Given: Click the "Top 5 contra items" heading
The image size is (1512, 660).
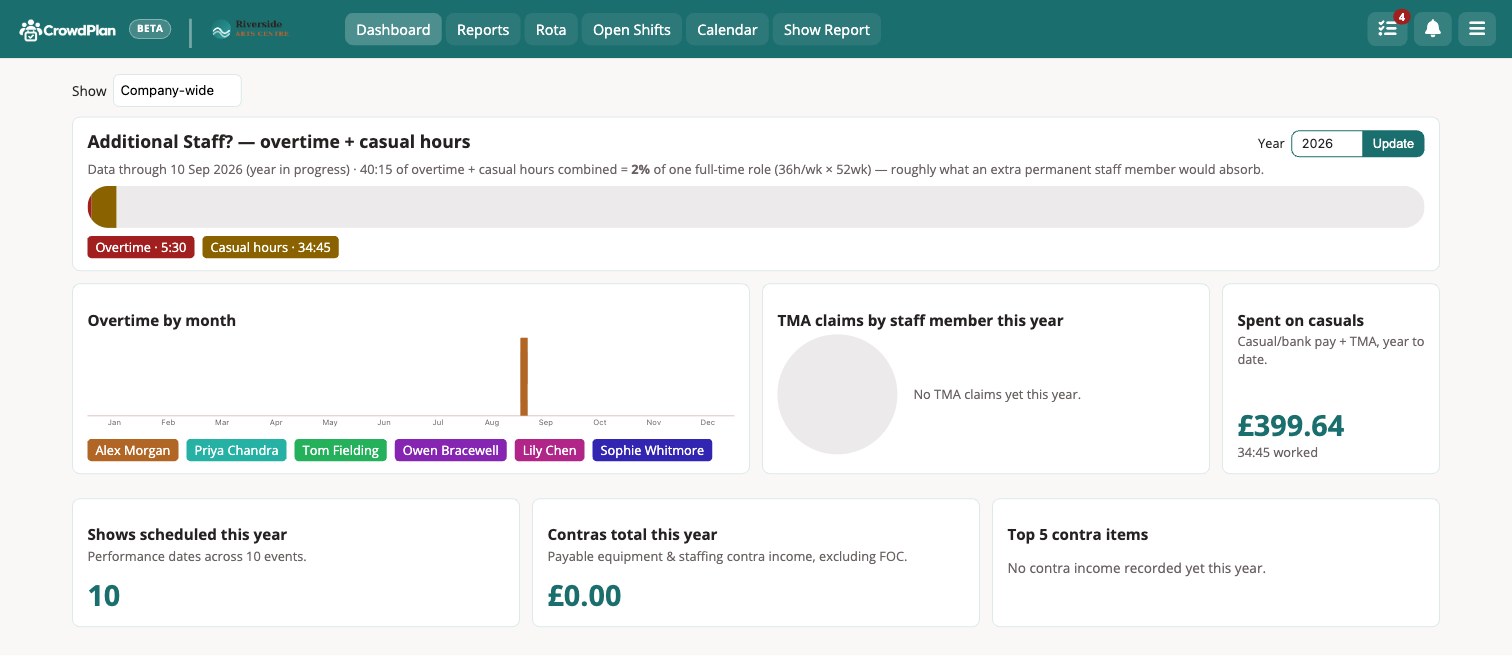Looking at the screenshot, I should click(1078, 534).
